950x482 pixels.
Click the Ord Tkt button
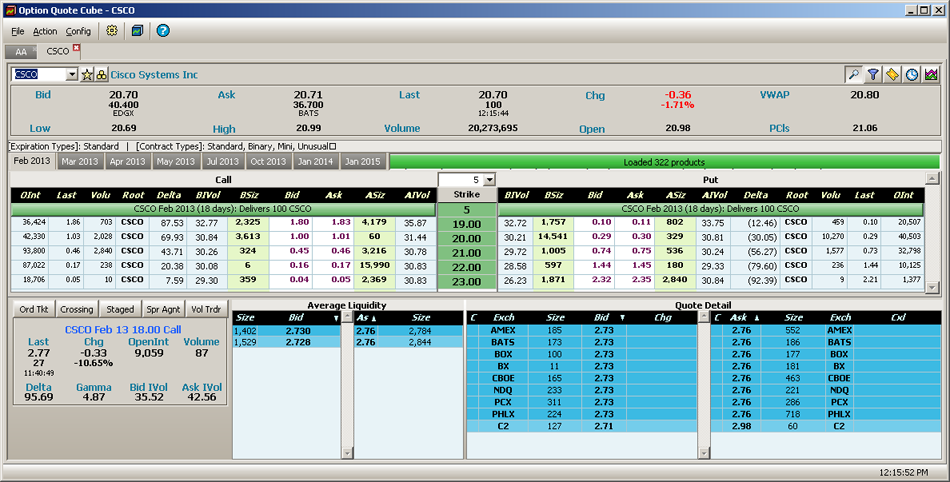[x=33, y=310]
